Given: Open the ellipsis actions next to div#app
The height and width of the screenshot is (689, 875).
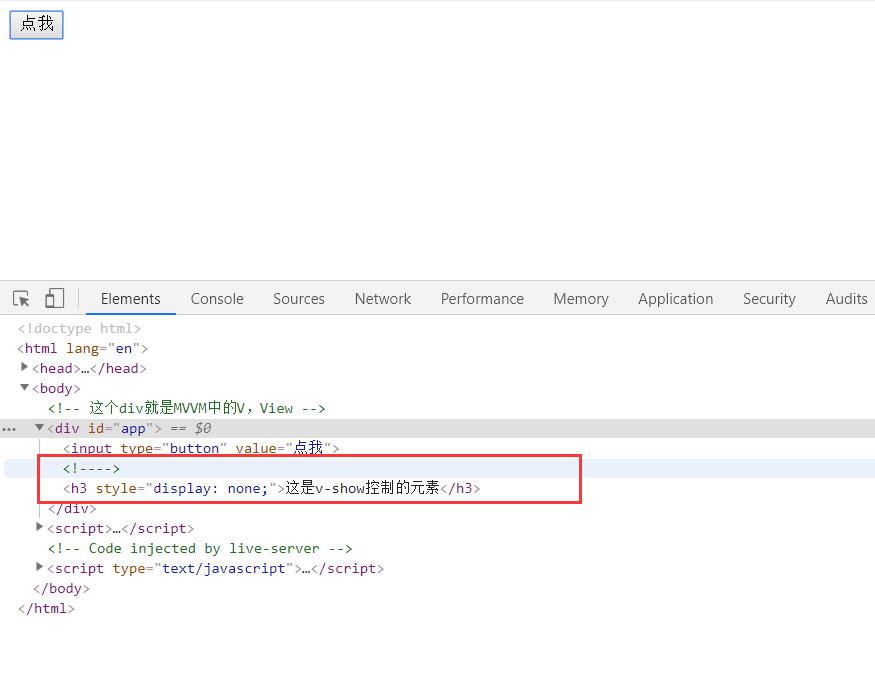Looking at the screenshot, I should click(x=9, y=429).
